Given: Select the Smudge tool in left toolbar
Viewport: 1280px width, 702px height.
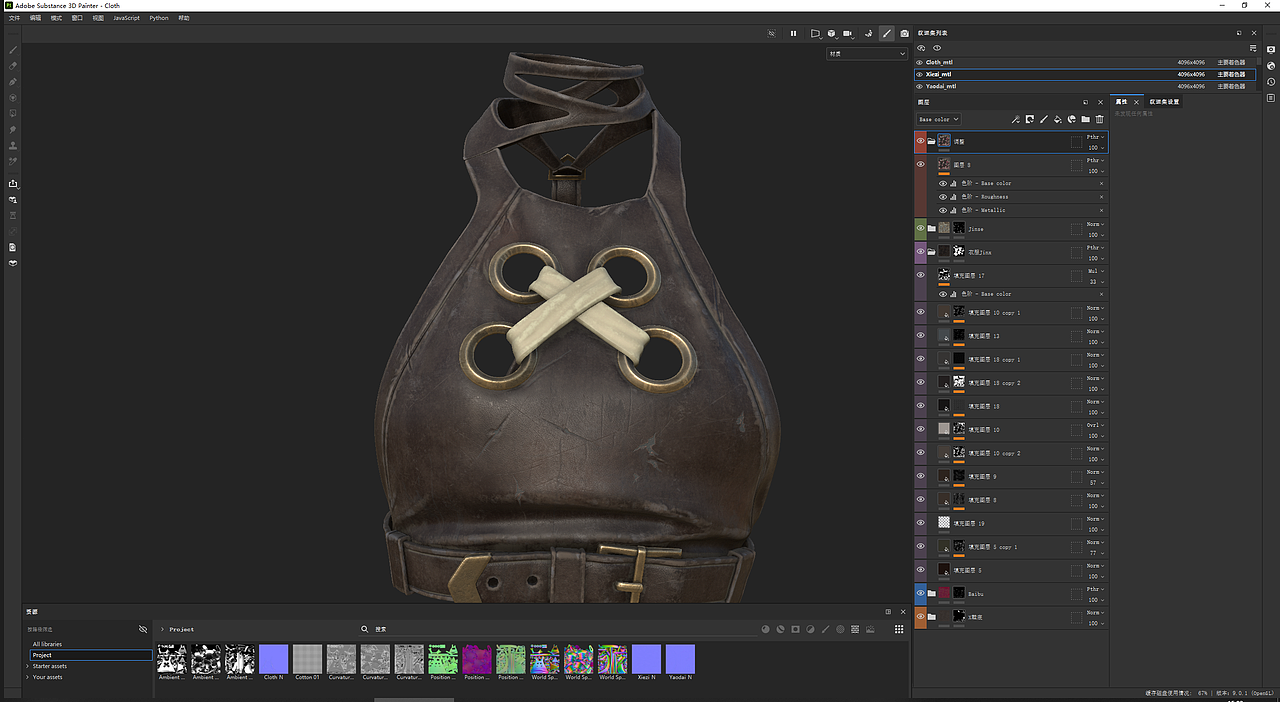Looking at the screenshot, I should click(13, 129).
